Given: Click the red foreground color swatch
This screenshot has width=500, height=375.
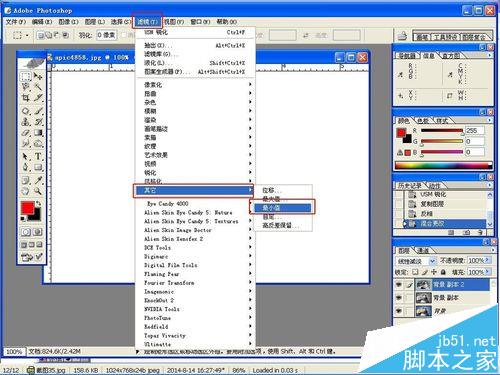Looking at the screenshot, I should [28, 208].
